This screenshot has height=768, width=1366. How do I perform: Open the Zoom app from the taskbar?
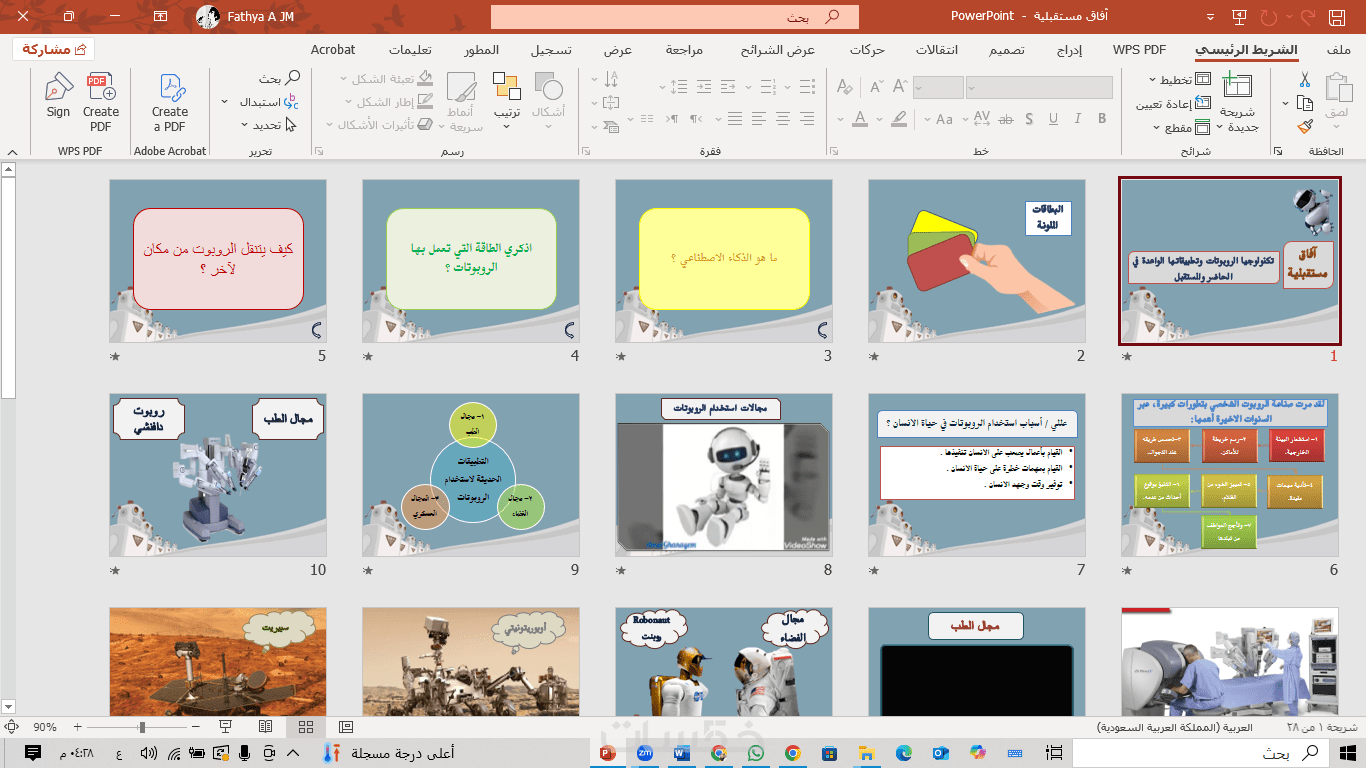coord(644,752)
